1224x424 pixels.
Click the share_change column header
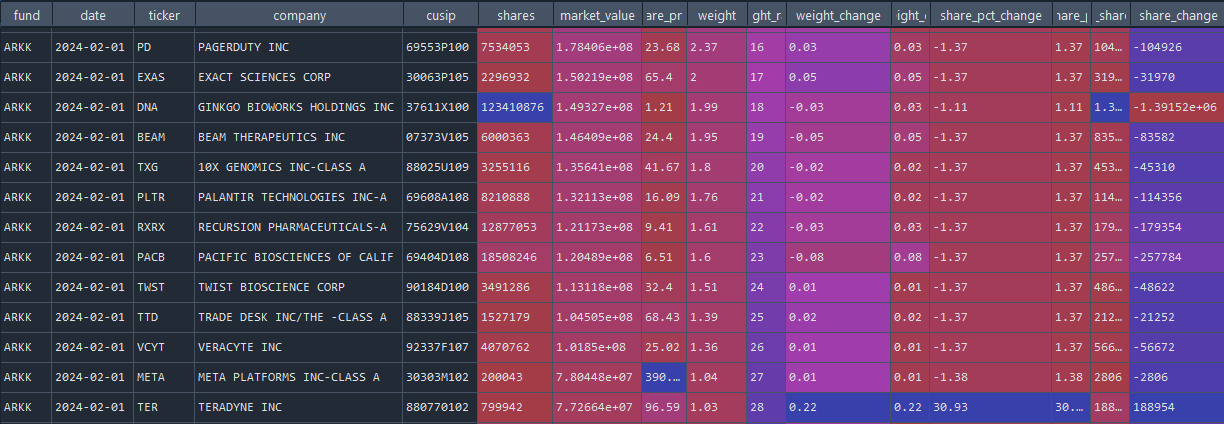click(1177, 16)
